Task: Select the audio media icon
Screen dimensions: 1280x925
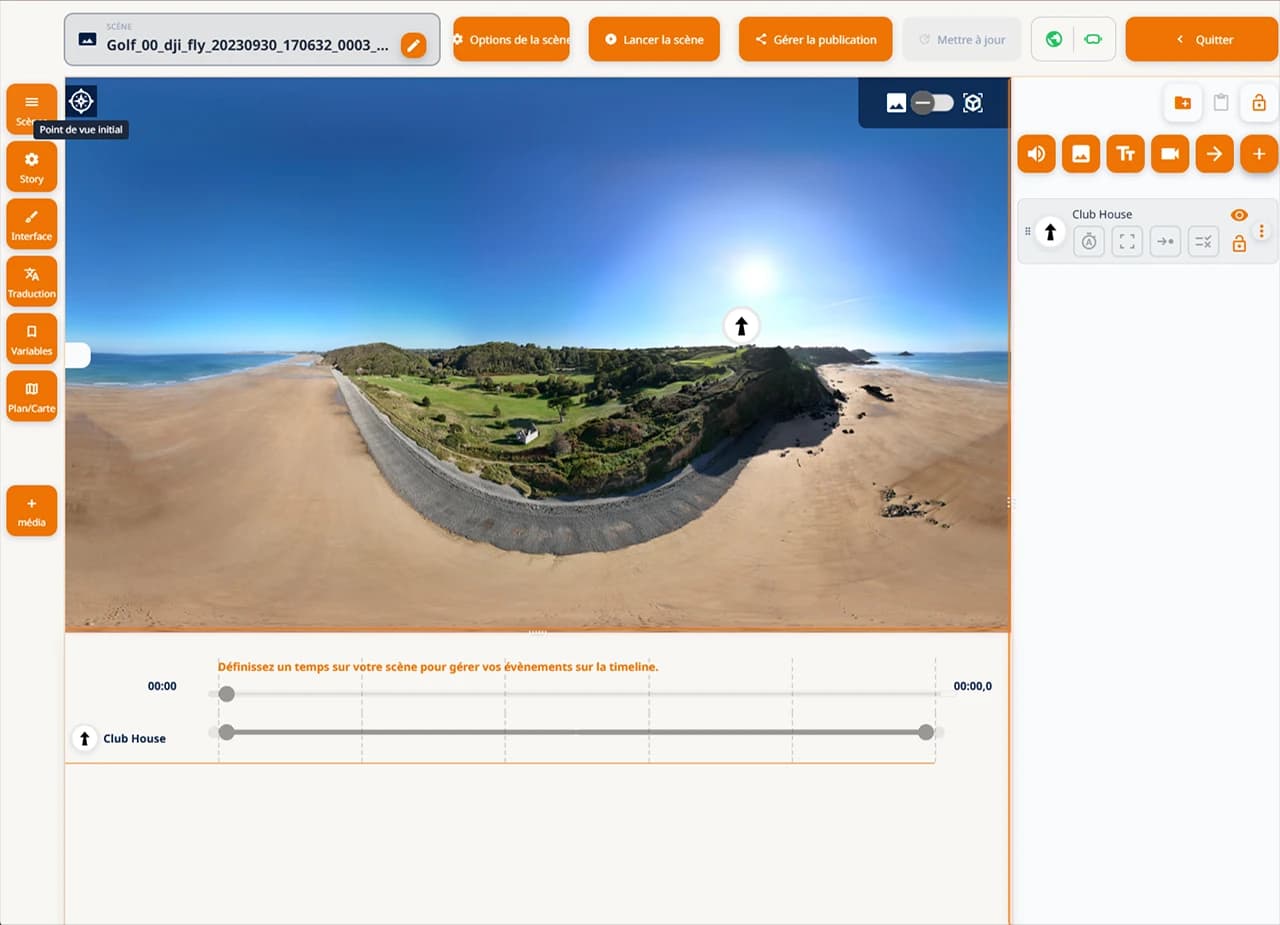Action: pyautogui.click(x=1036, y=154)
